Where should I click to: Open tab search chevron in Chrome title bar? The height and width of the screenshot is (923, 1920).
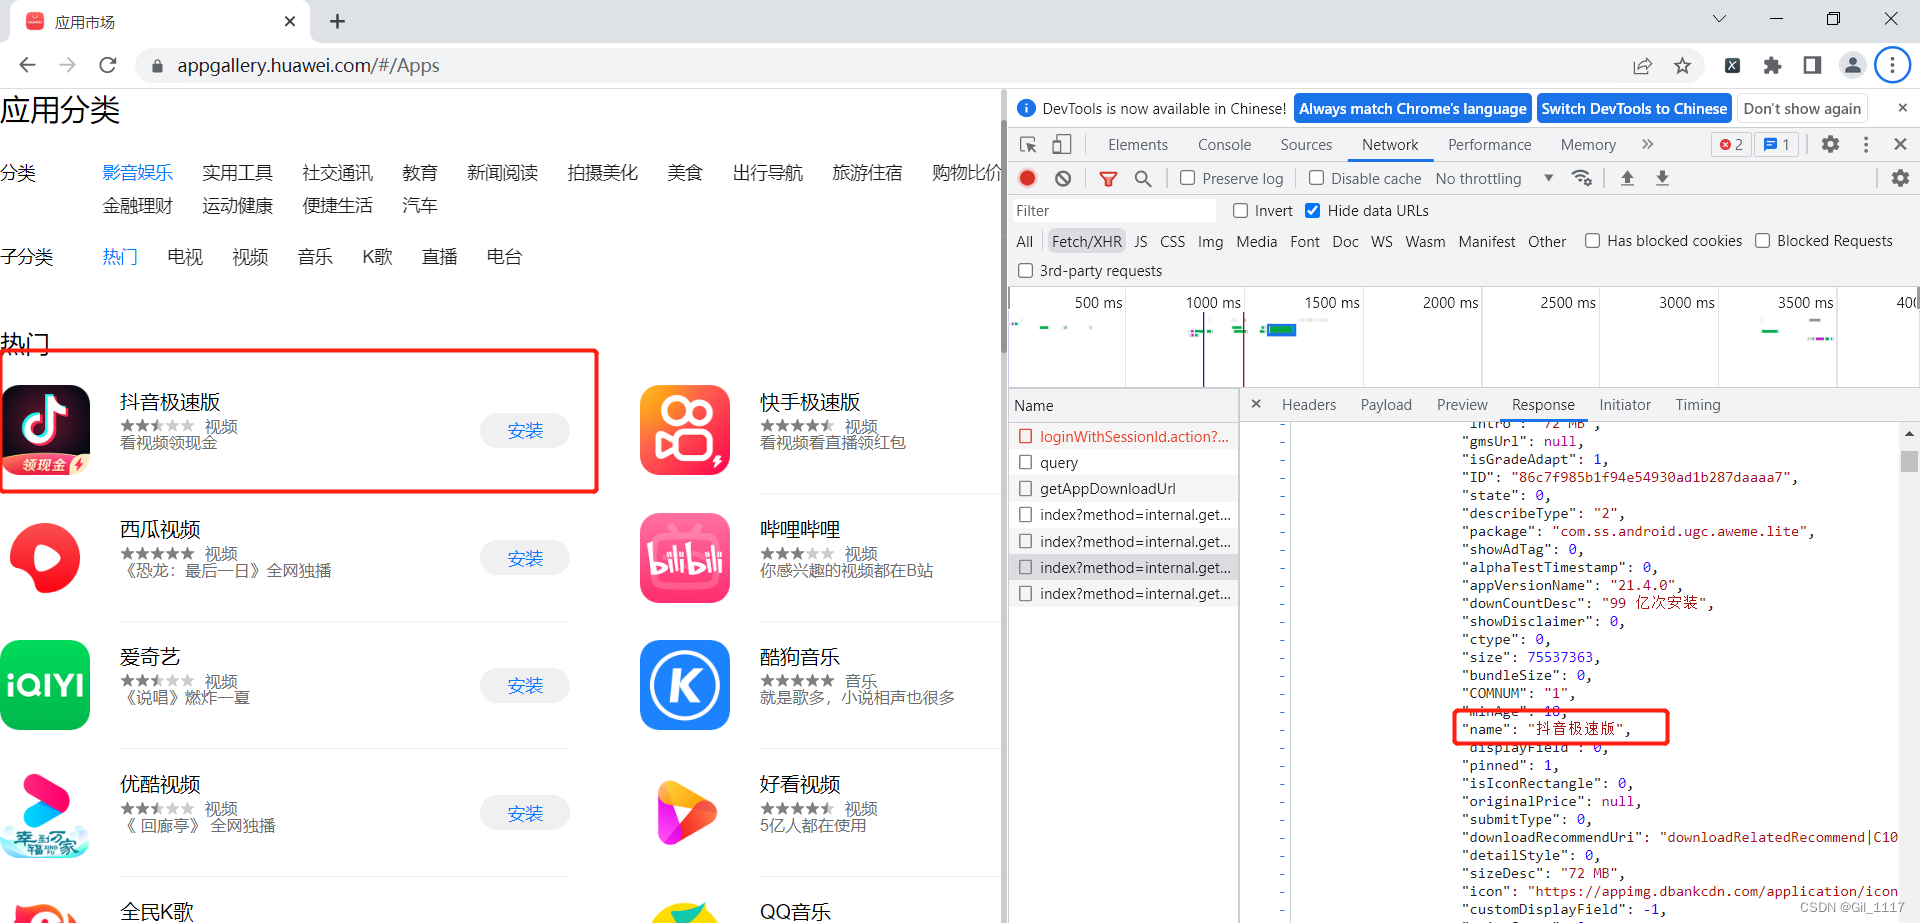click(1719, 19)
